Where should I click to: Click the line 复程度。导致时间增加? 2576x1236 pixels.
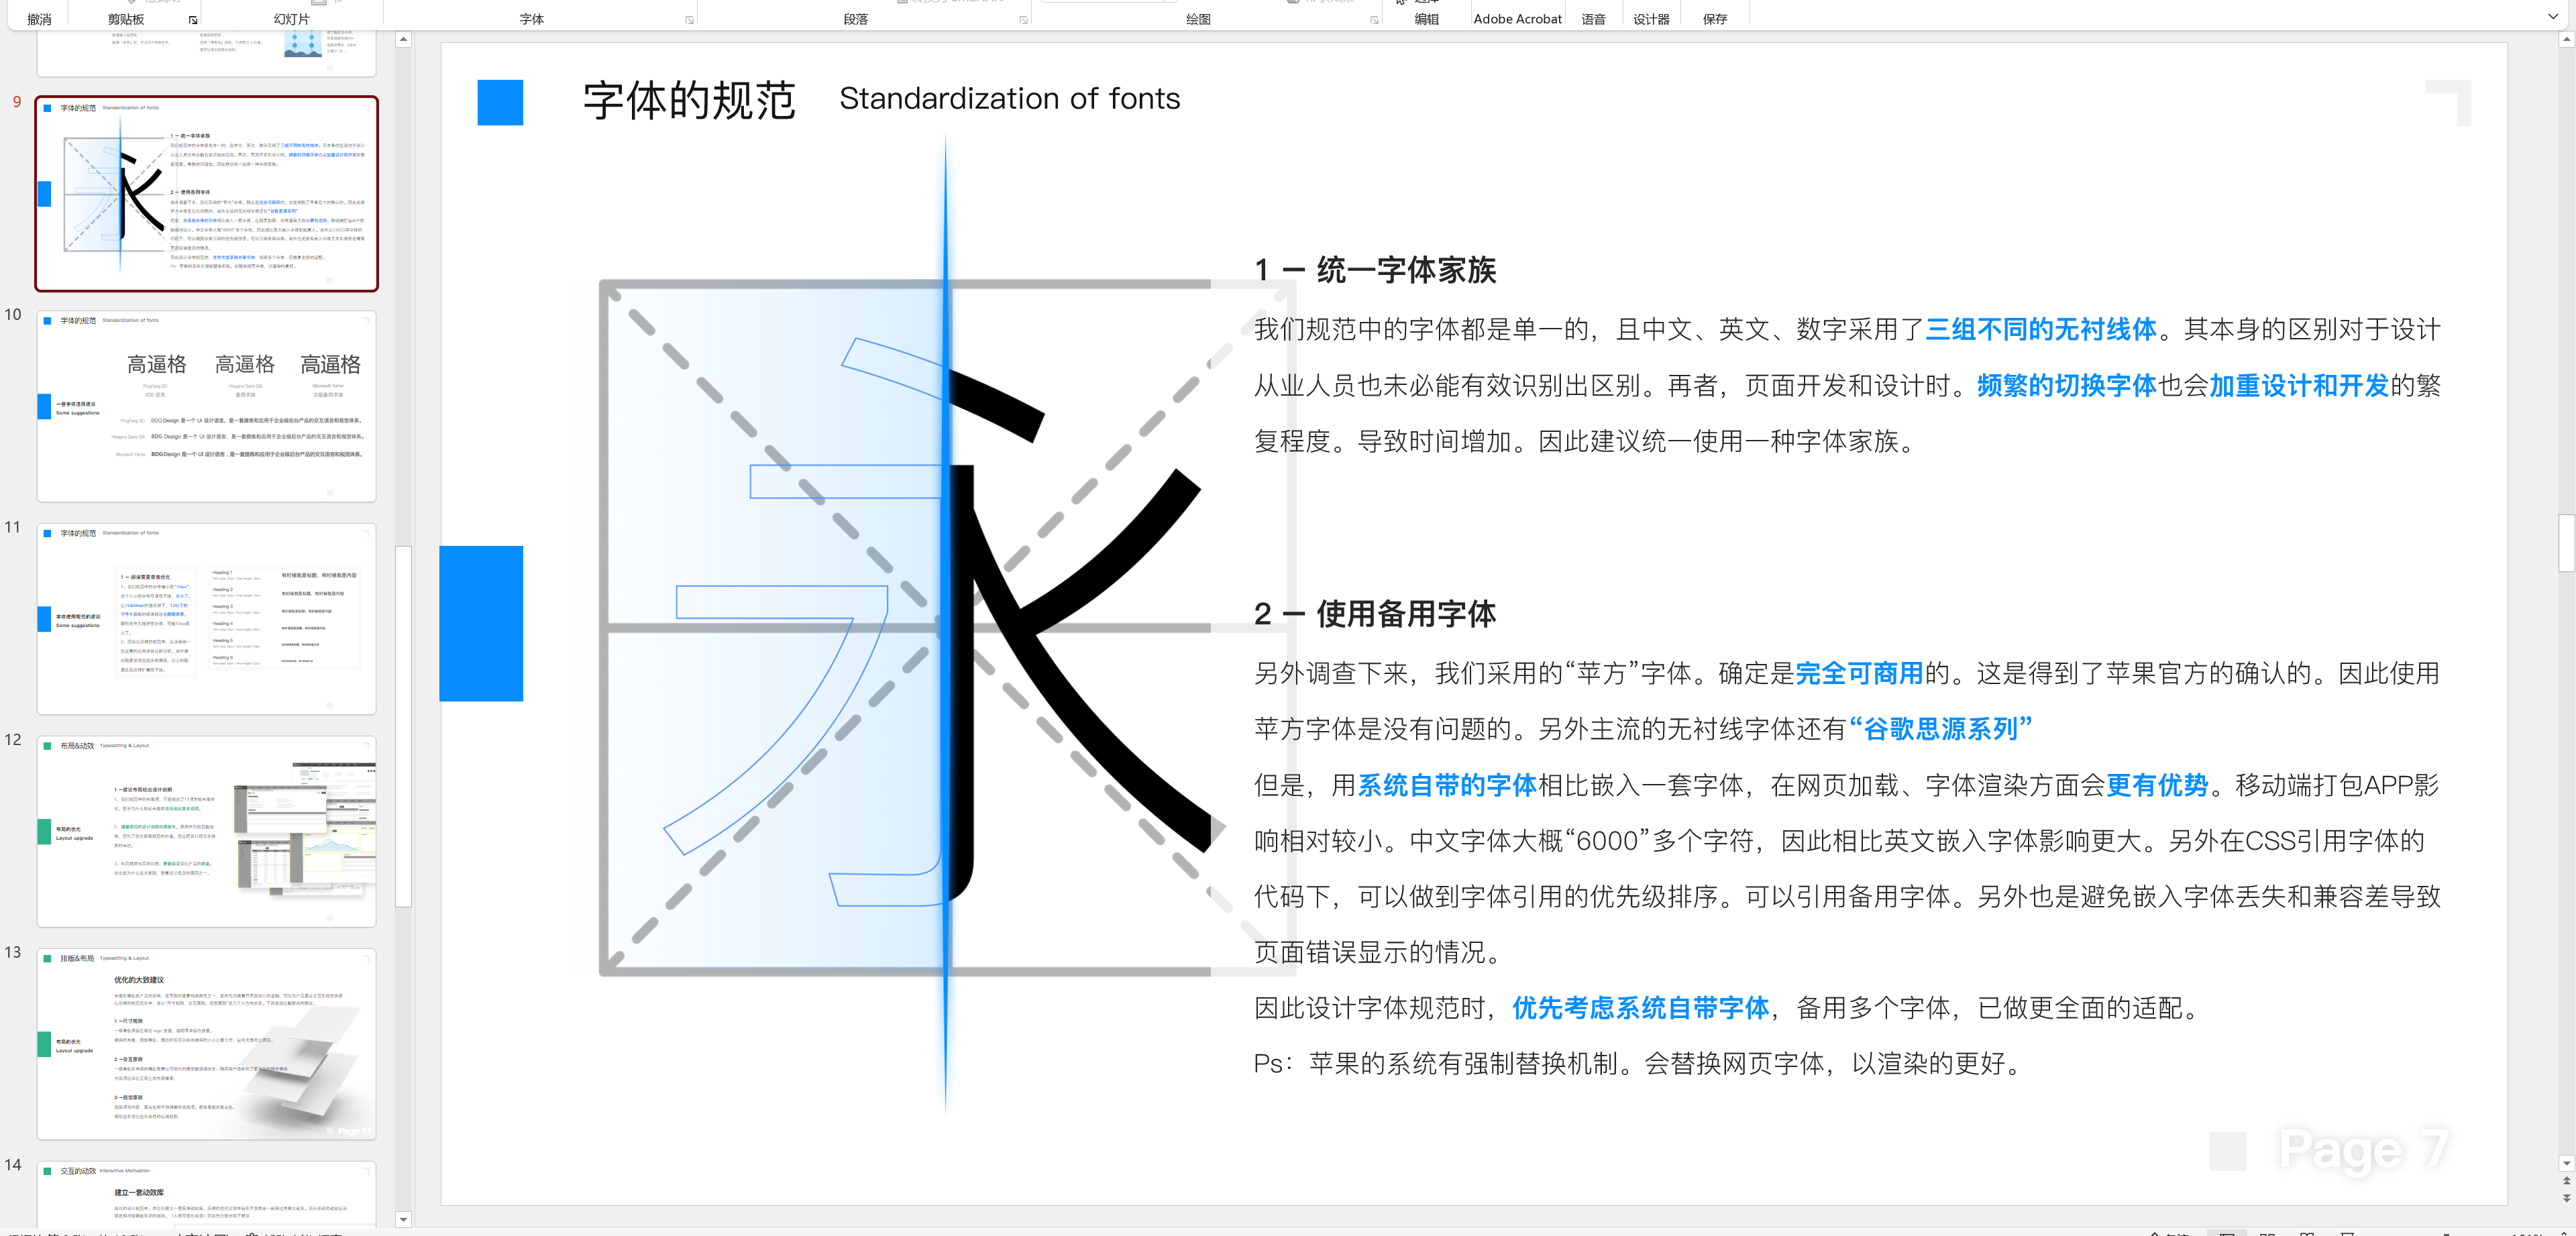pyautogui.click(x=1586, y=441)
